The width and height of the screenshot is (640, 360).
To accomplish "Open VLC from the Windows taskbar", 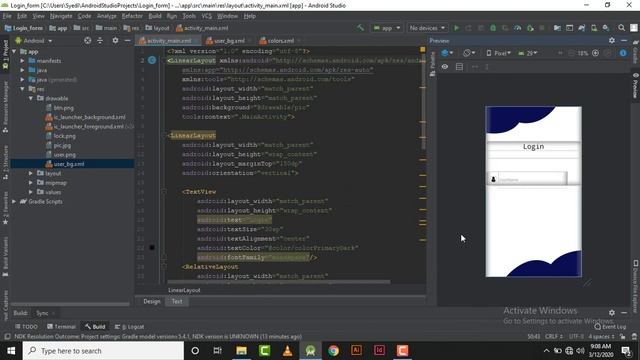I will (287, 351).
